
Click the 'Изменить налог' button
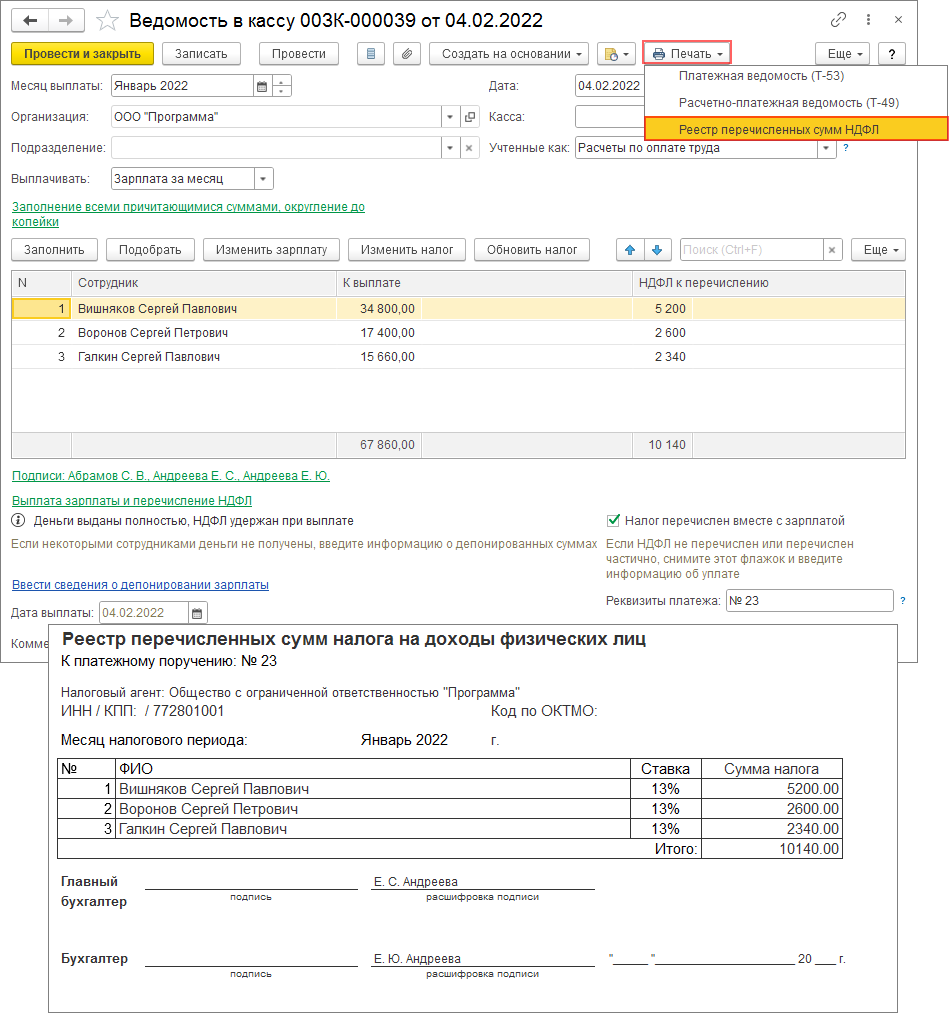407,249
